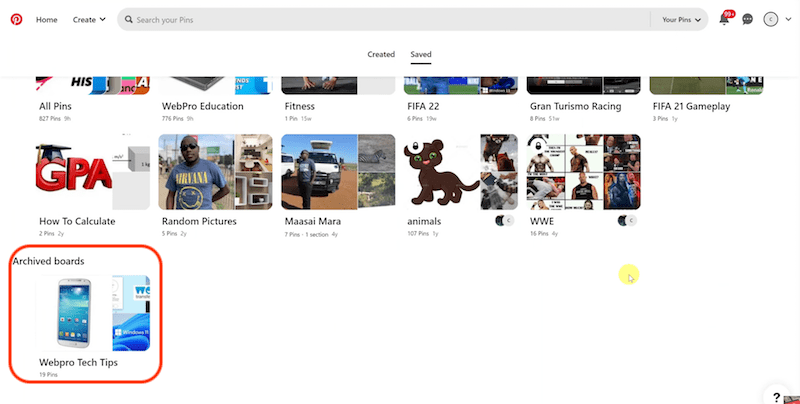Click collaborator avatars on animals board
Screen dimensions: 800x404
coord(504,220)
